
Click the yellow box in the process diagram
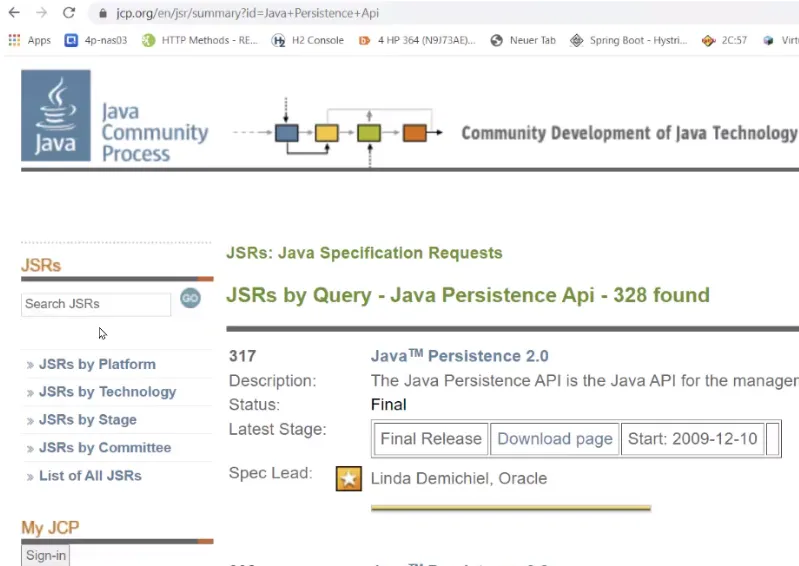click(327, 133)
